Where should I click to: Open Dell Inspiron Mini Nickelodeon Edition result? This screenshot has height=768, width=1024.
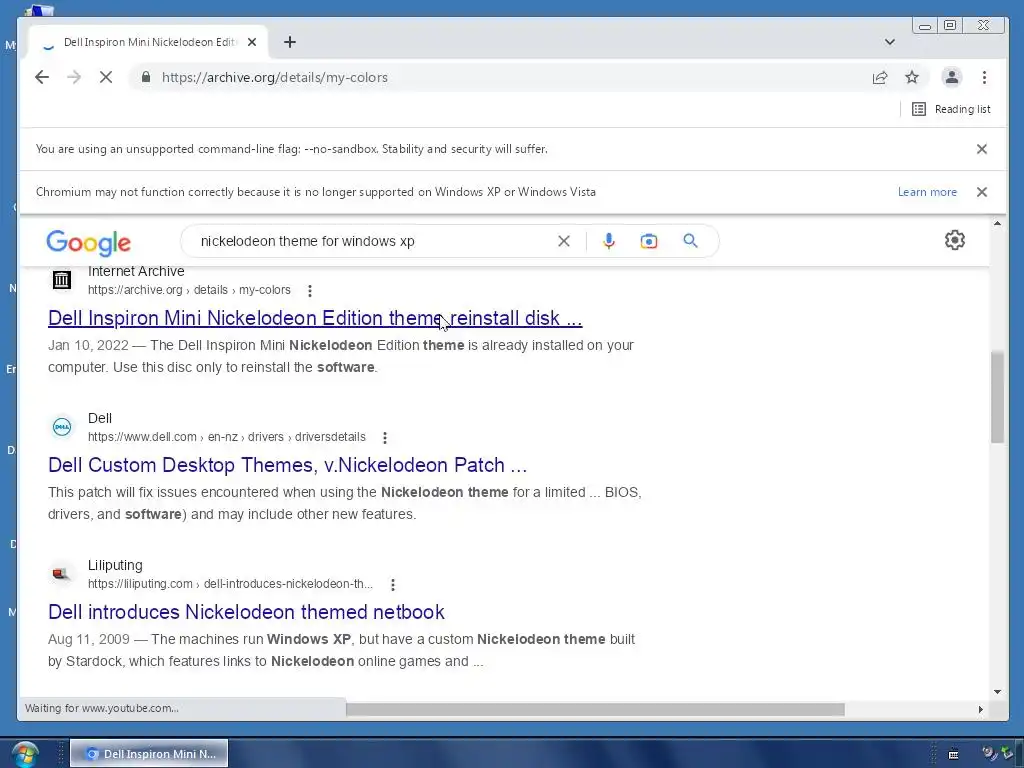tap(315, 318)
